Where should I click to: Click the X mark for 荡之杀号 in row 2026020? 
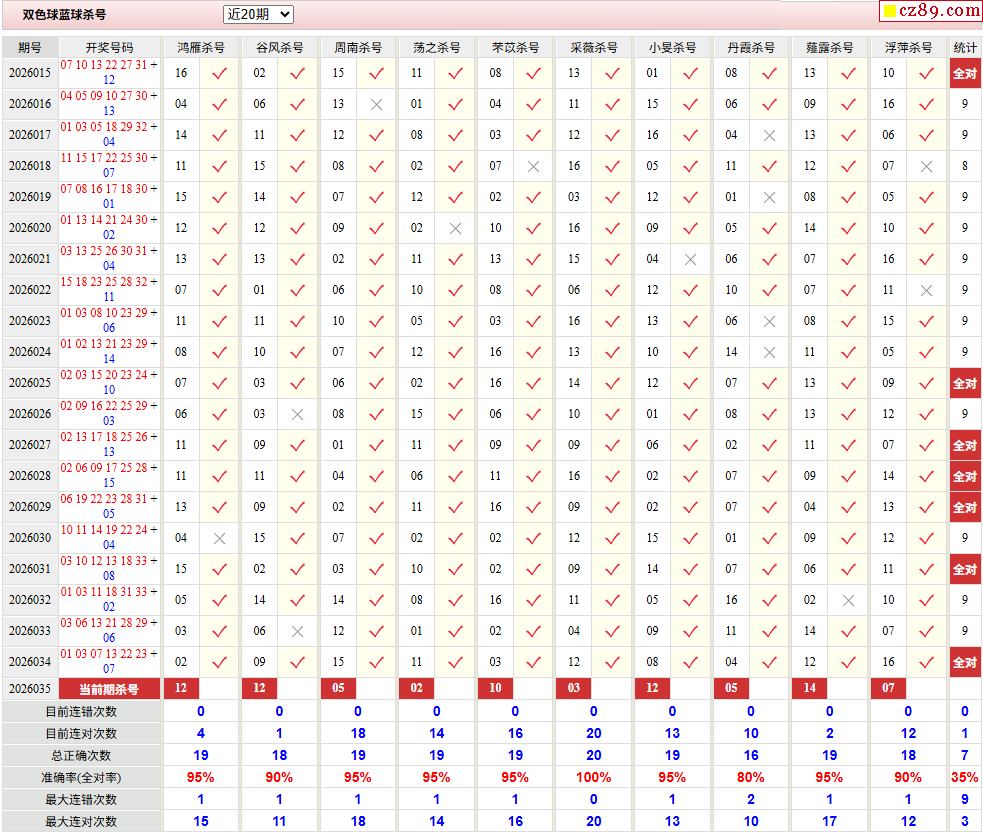[x=455, y=228]
